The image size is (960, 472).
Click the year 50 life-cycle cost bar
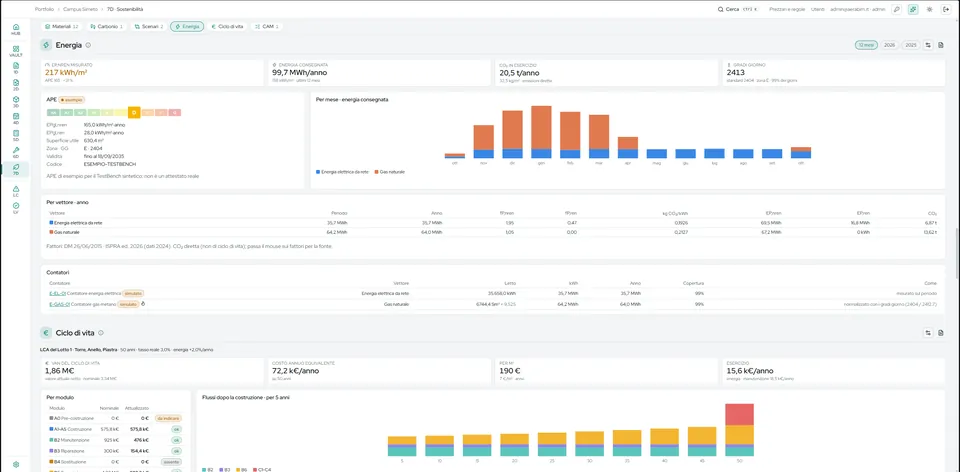[739, 430]
